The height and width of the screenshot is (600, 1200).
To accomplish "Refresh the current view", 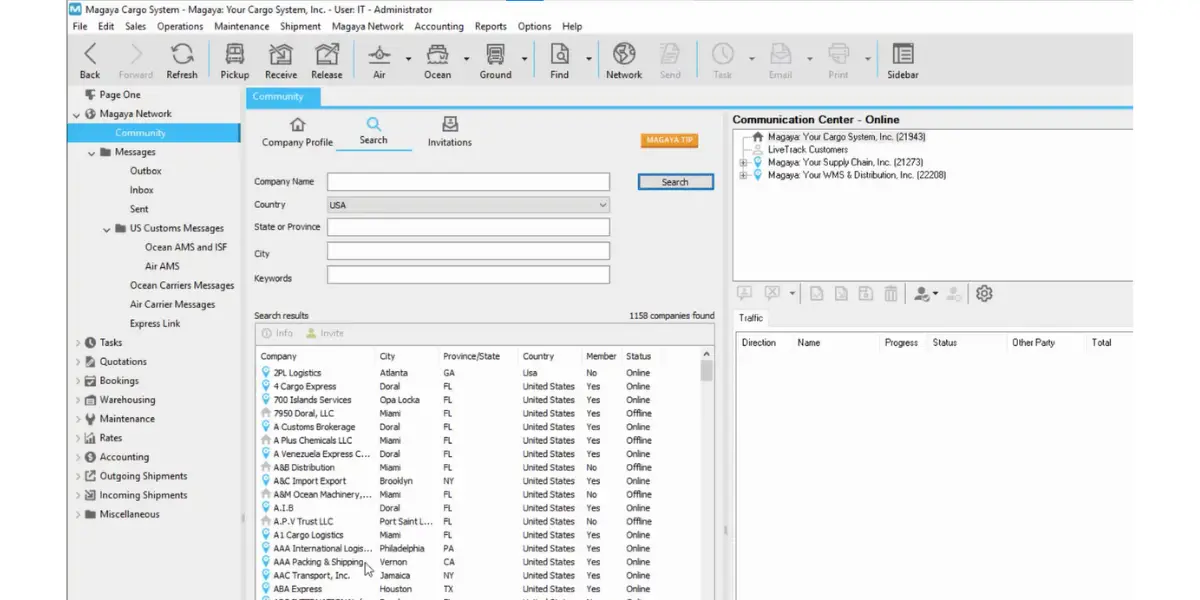I will [182, 60].
